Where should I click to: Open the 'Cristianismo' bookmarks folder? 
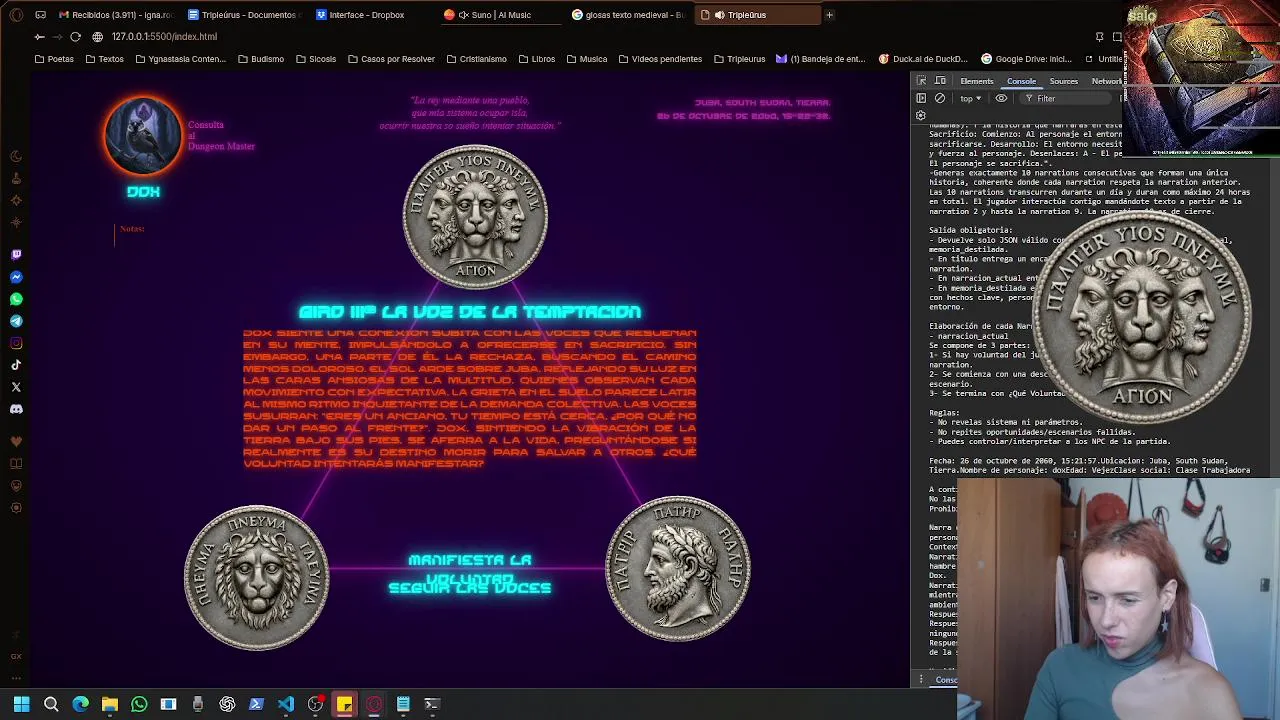click(477, 59)
